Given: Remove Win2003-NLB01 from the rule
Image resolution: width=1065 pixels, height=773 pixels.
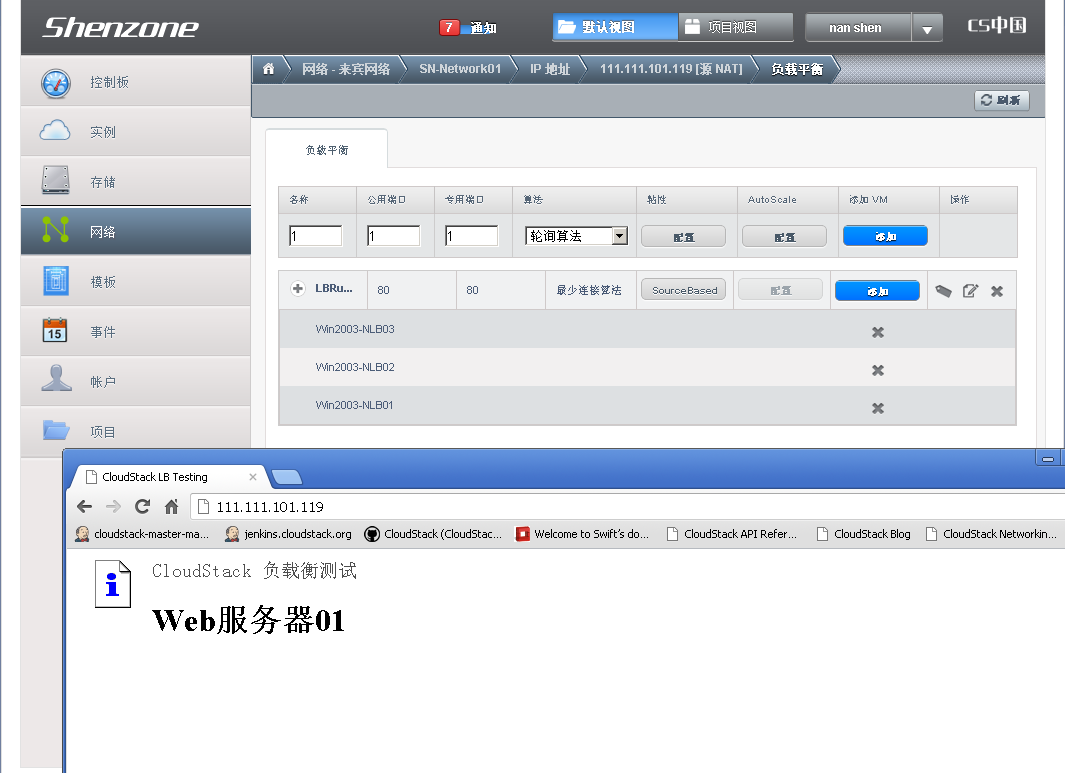Looking at the screenshot, I should coord(878,408).
